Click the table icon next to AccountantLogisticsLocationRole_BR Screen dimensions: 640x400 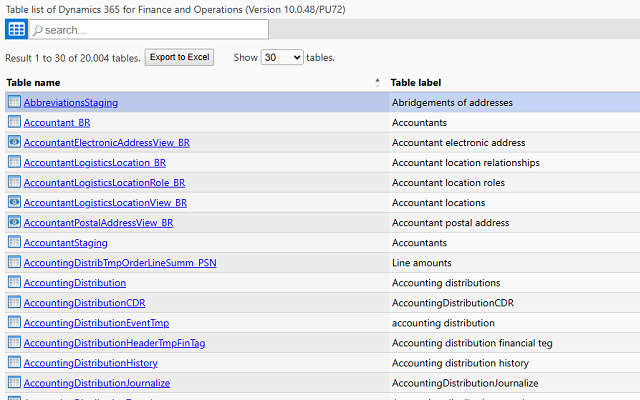click(x=14, y=182)
